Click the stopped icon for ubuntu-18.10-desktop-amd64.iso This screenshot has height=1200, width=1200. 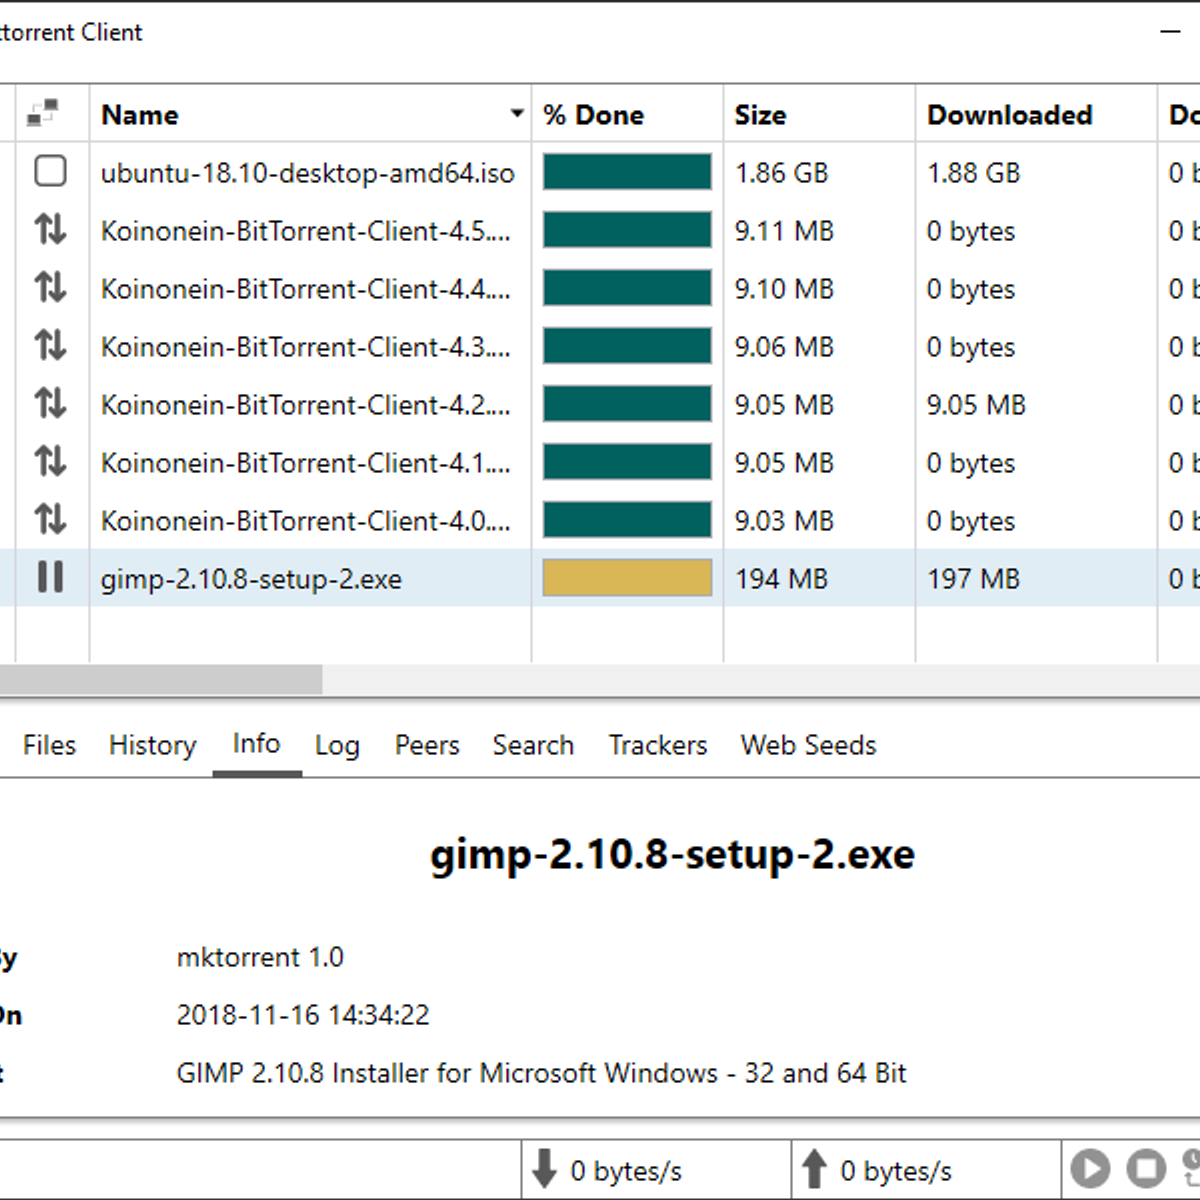(50, 172)
